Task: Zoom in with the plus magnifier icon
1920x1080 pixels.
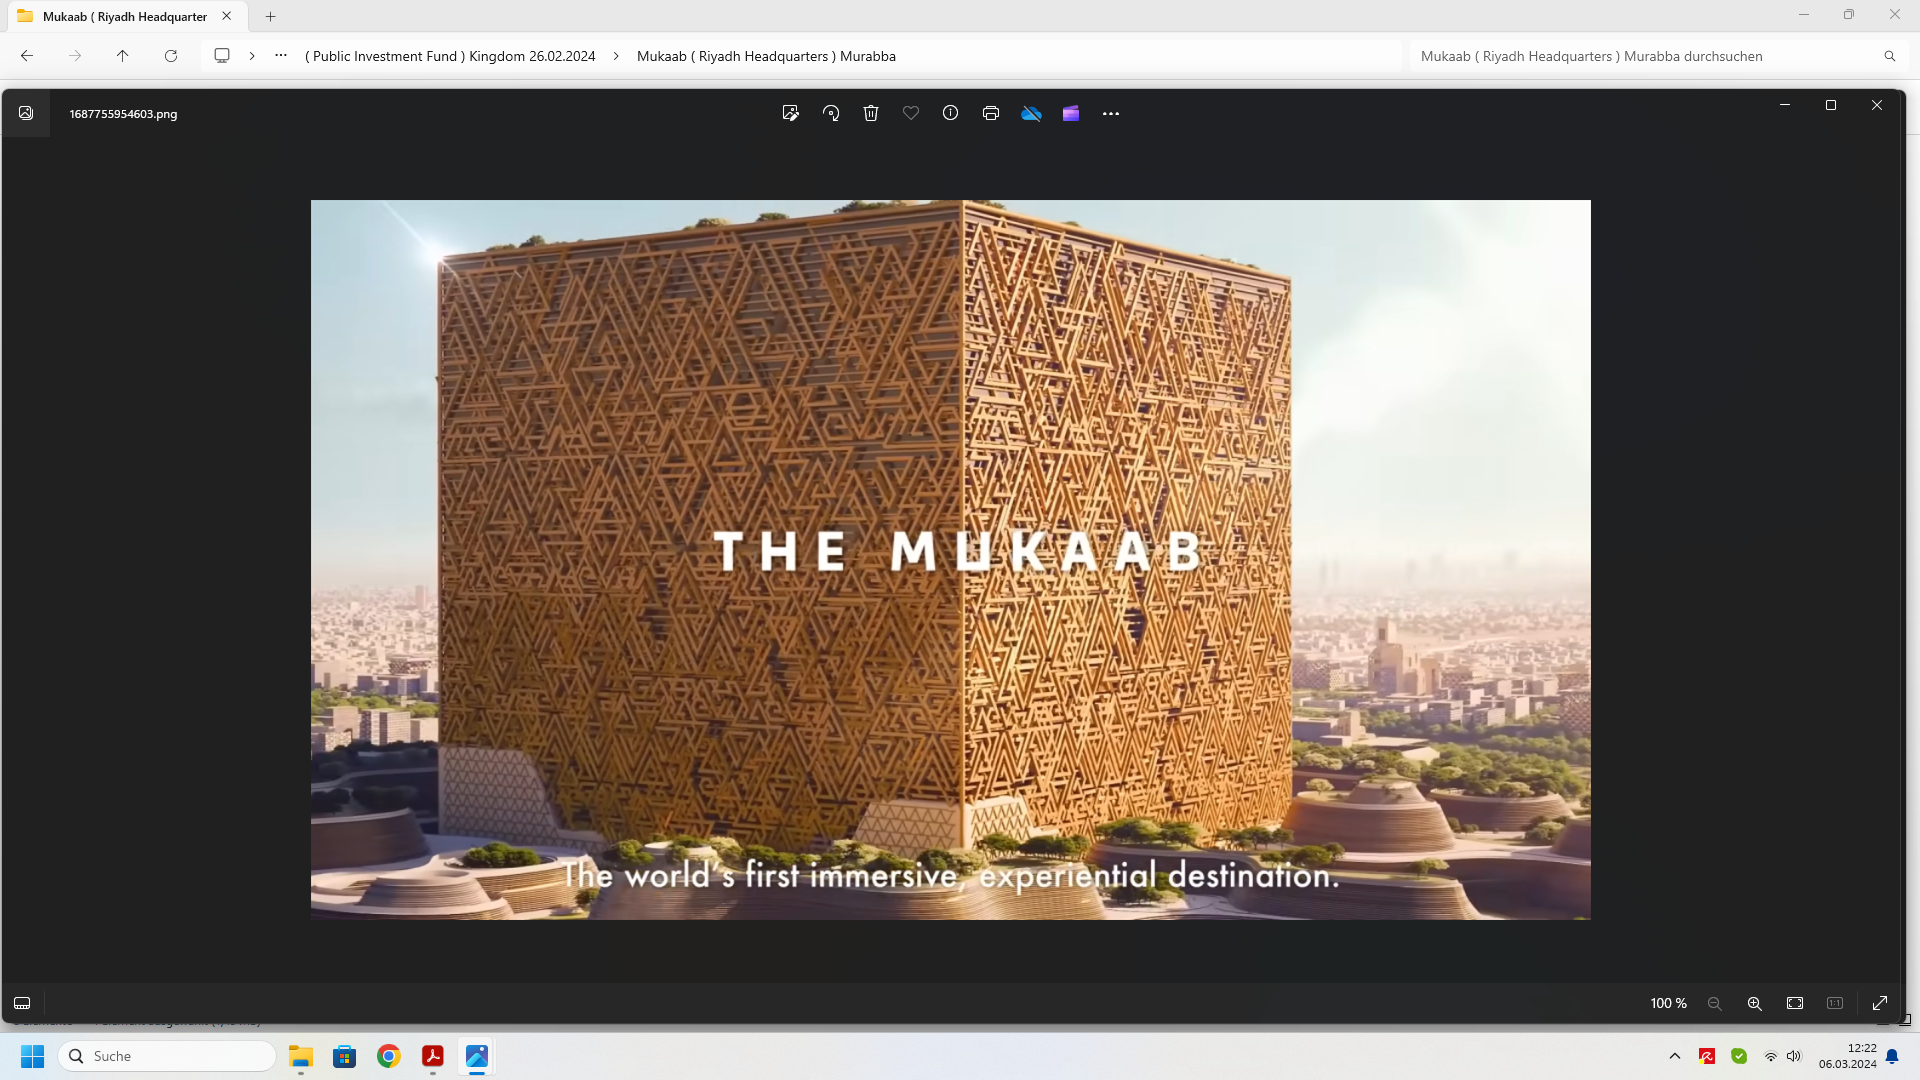Action: [1755, 1003]
